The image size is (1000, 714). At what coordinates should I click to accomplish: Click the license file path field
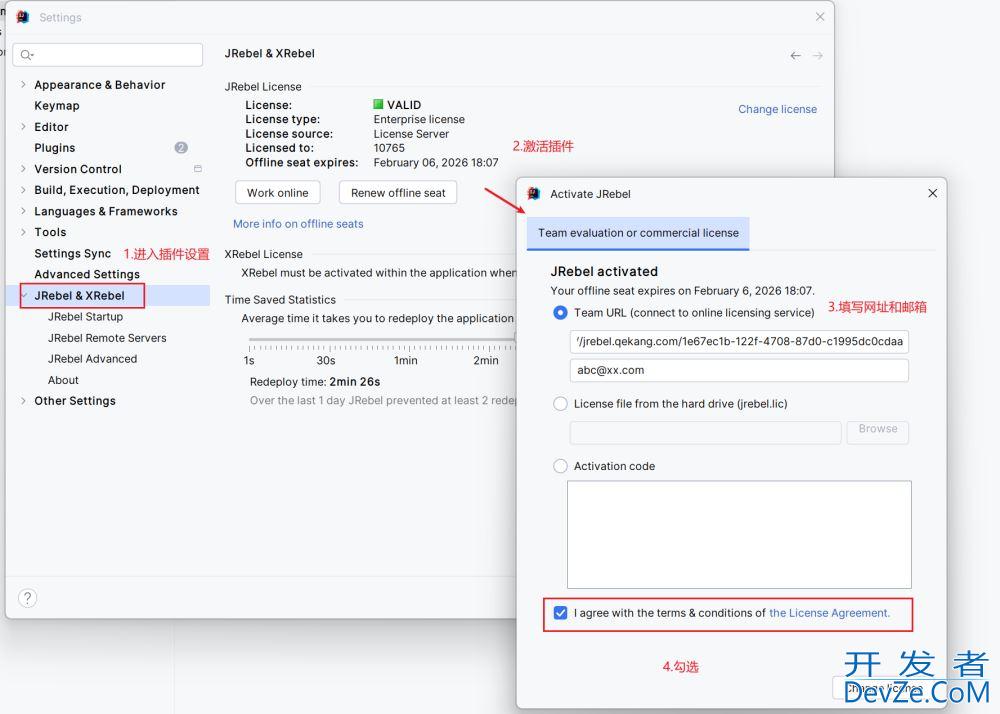[x=705, y=432]
